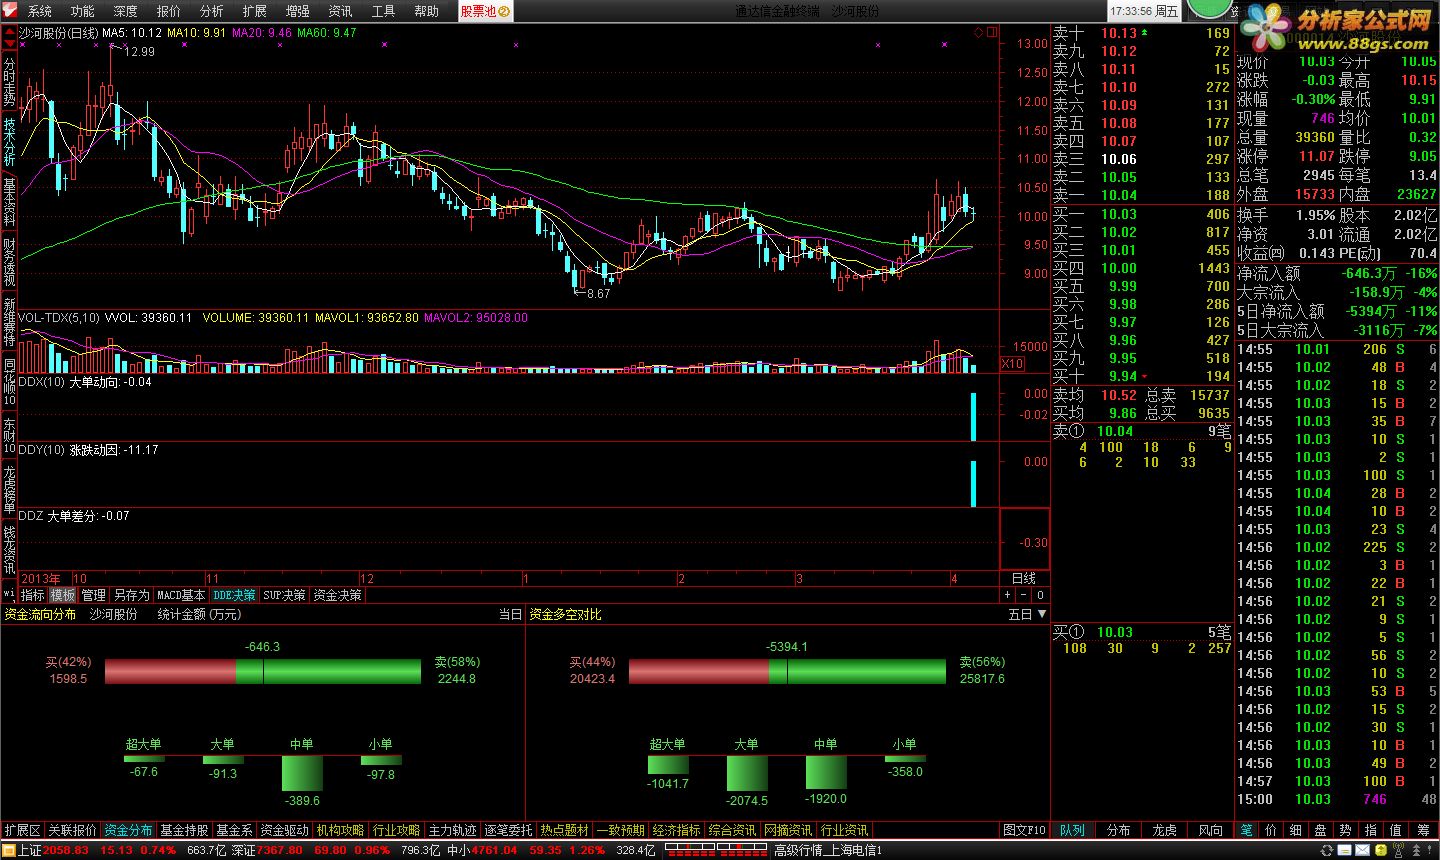
Task: Select the 细 tick view tab
Action: 1295,830
